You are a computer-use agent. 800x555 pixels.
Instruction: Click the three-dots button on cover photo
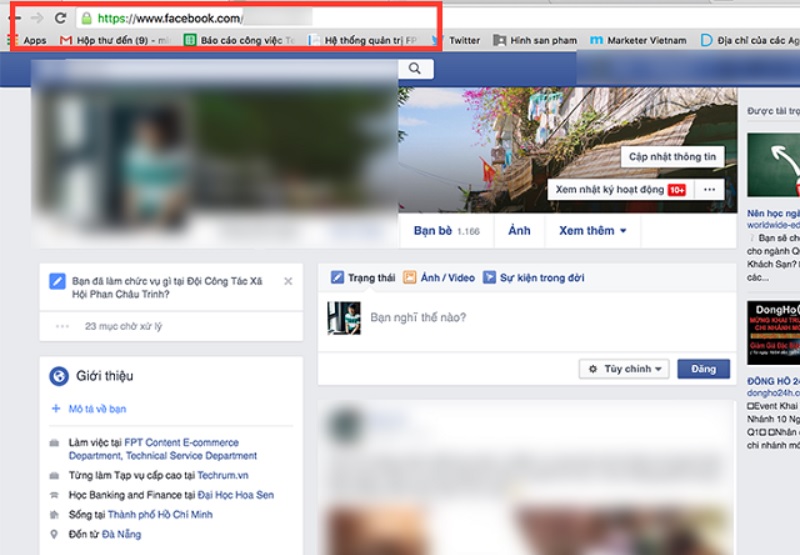pos(709,190)
